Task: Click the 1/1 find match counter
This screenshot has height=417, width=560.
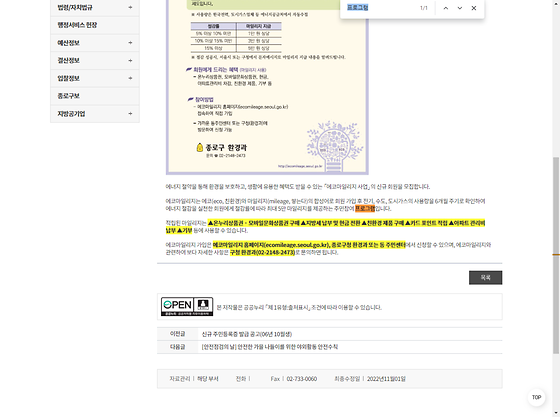Action: coord(424,8)
